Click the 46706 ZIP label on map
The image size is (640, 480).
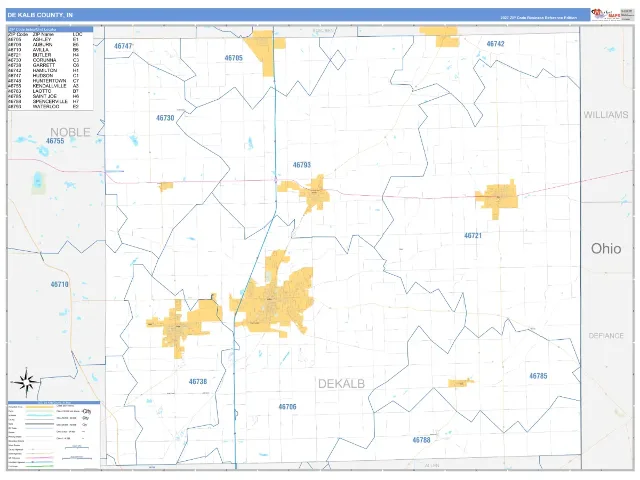[287, 407]
